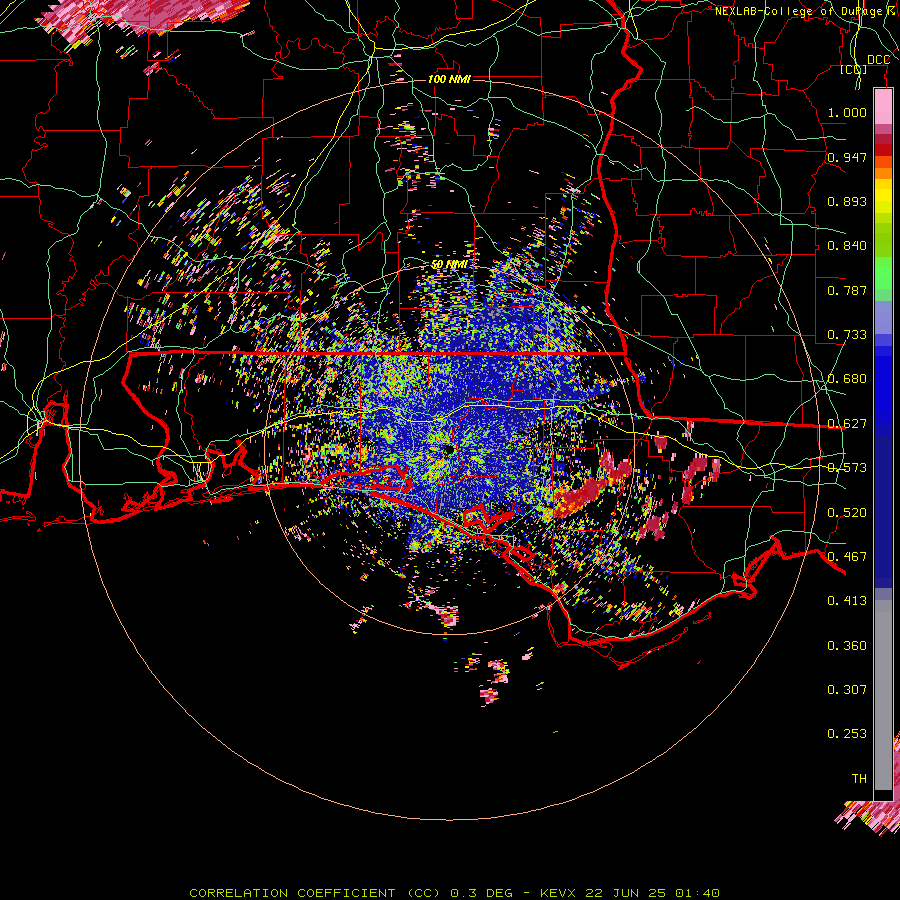Click the 0.733 scale value
900x900 pixels.
click(x=847, y=334)
